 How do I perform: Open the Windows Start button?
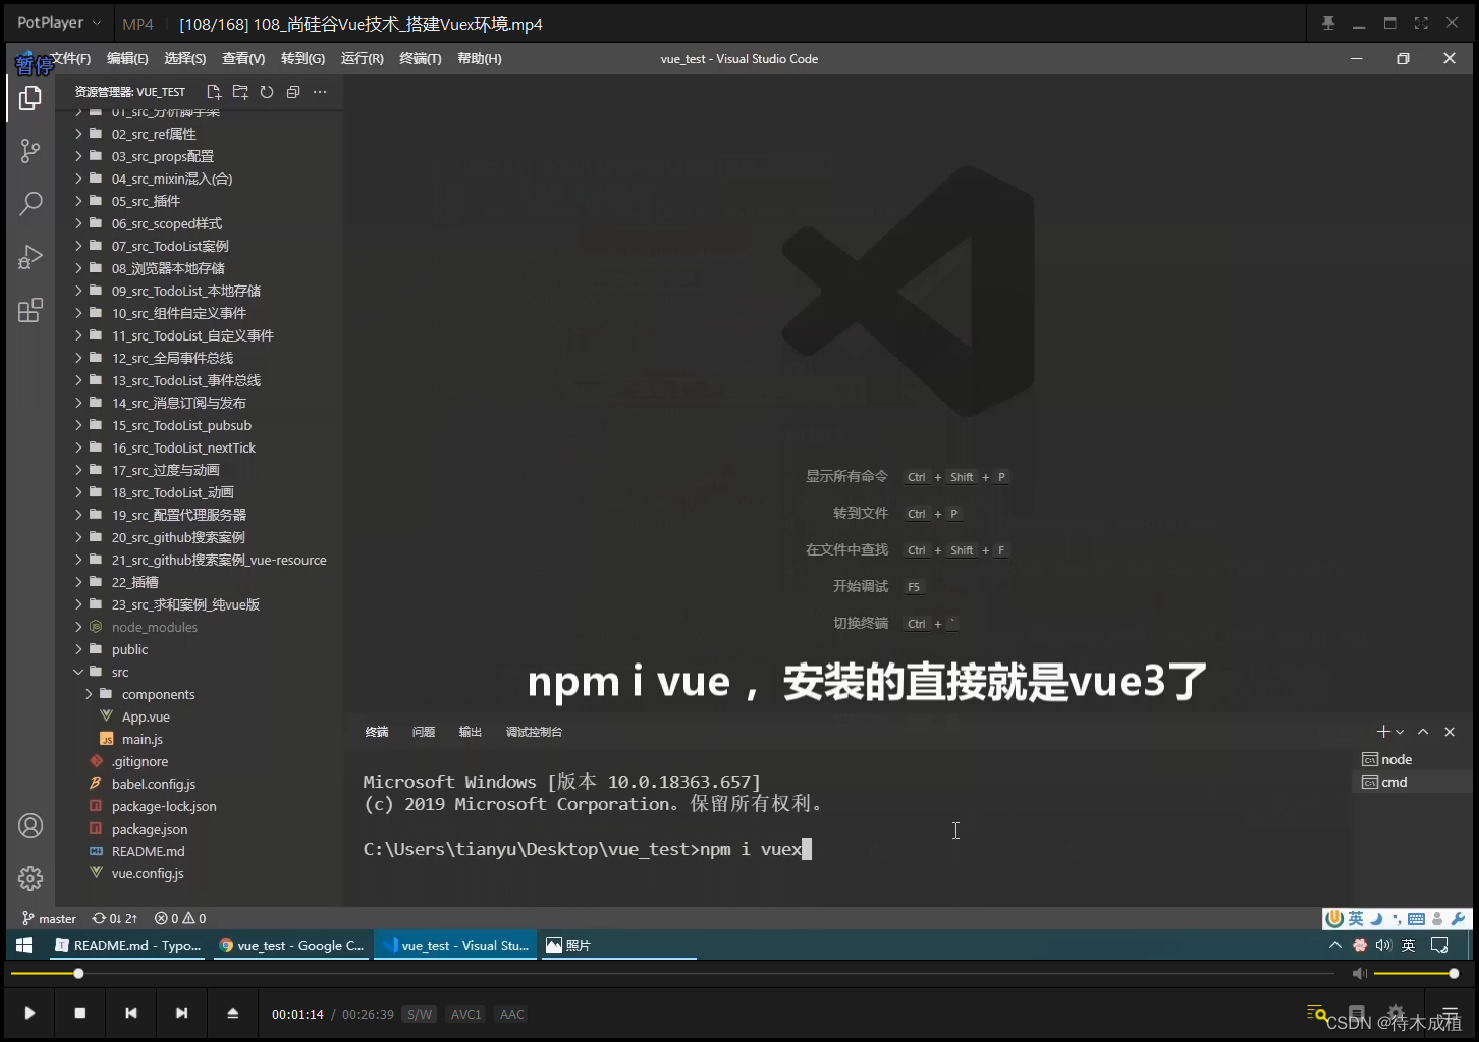[x=24, y=945]
